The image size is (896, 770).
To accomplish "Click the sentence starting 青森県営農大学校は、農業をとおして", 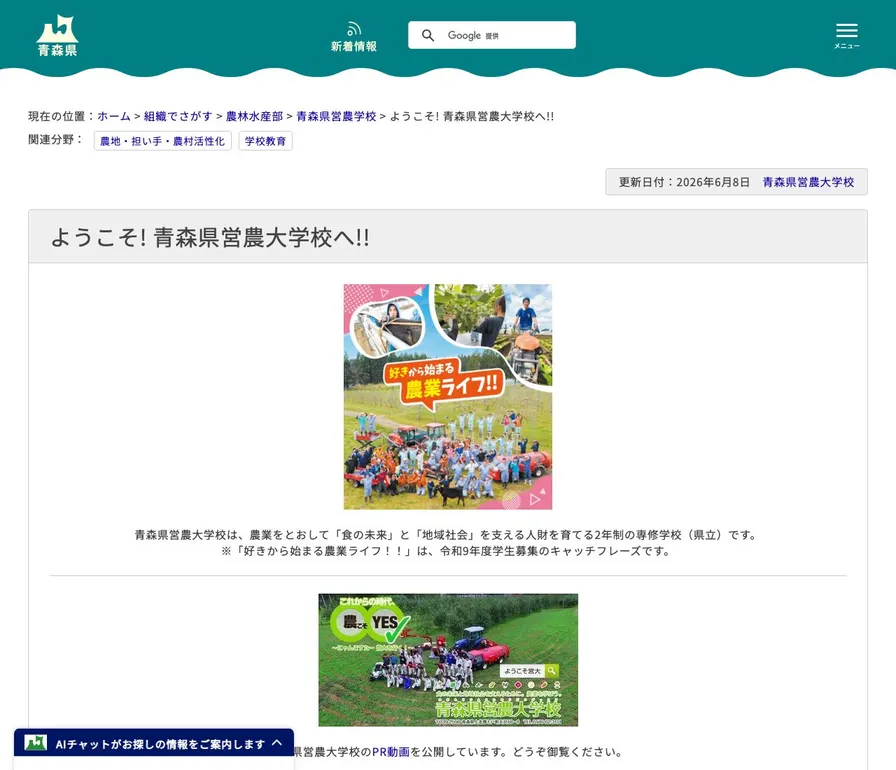I will pyautogui.click(x=447, y=535).
